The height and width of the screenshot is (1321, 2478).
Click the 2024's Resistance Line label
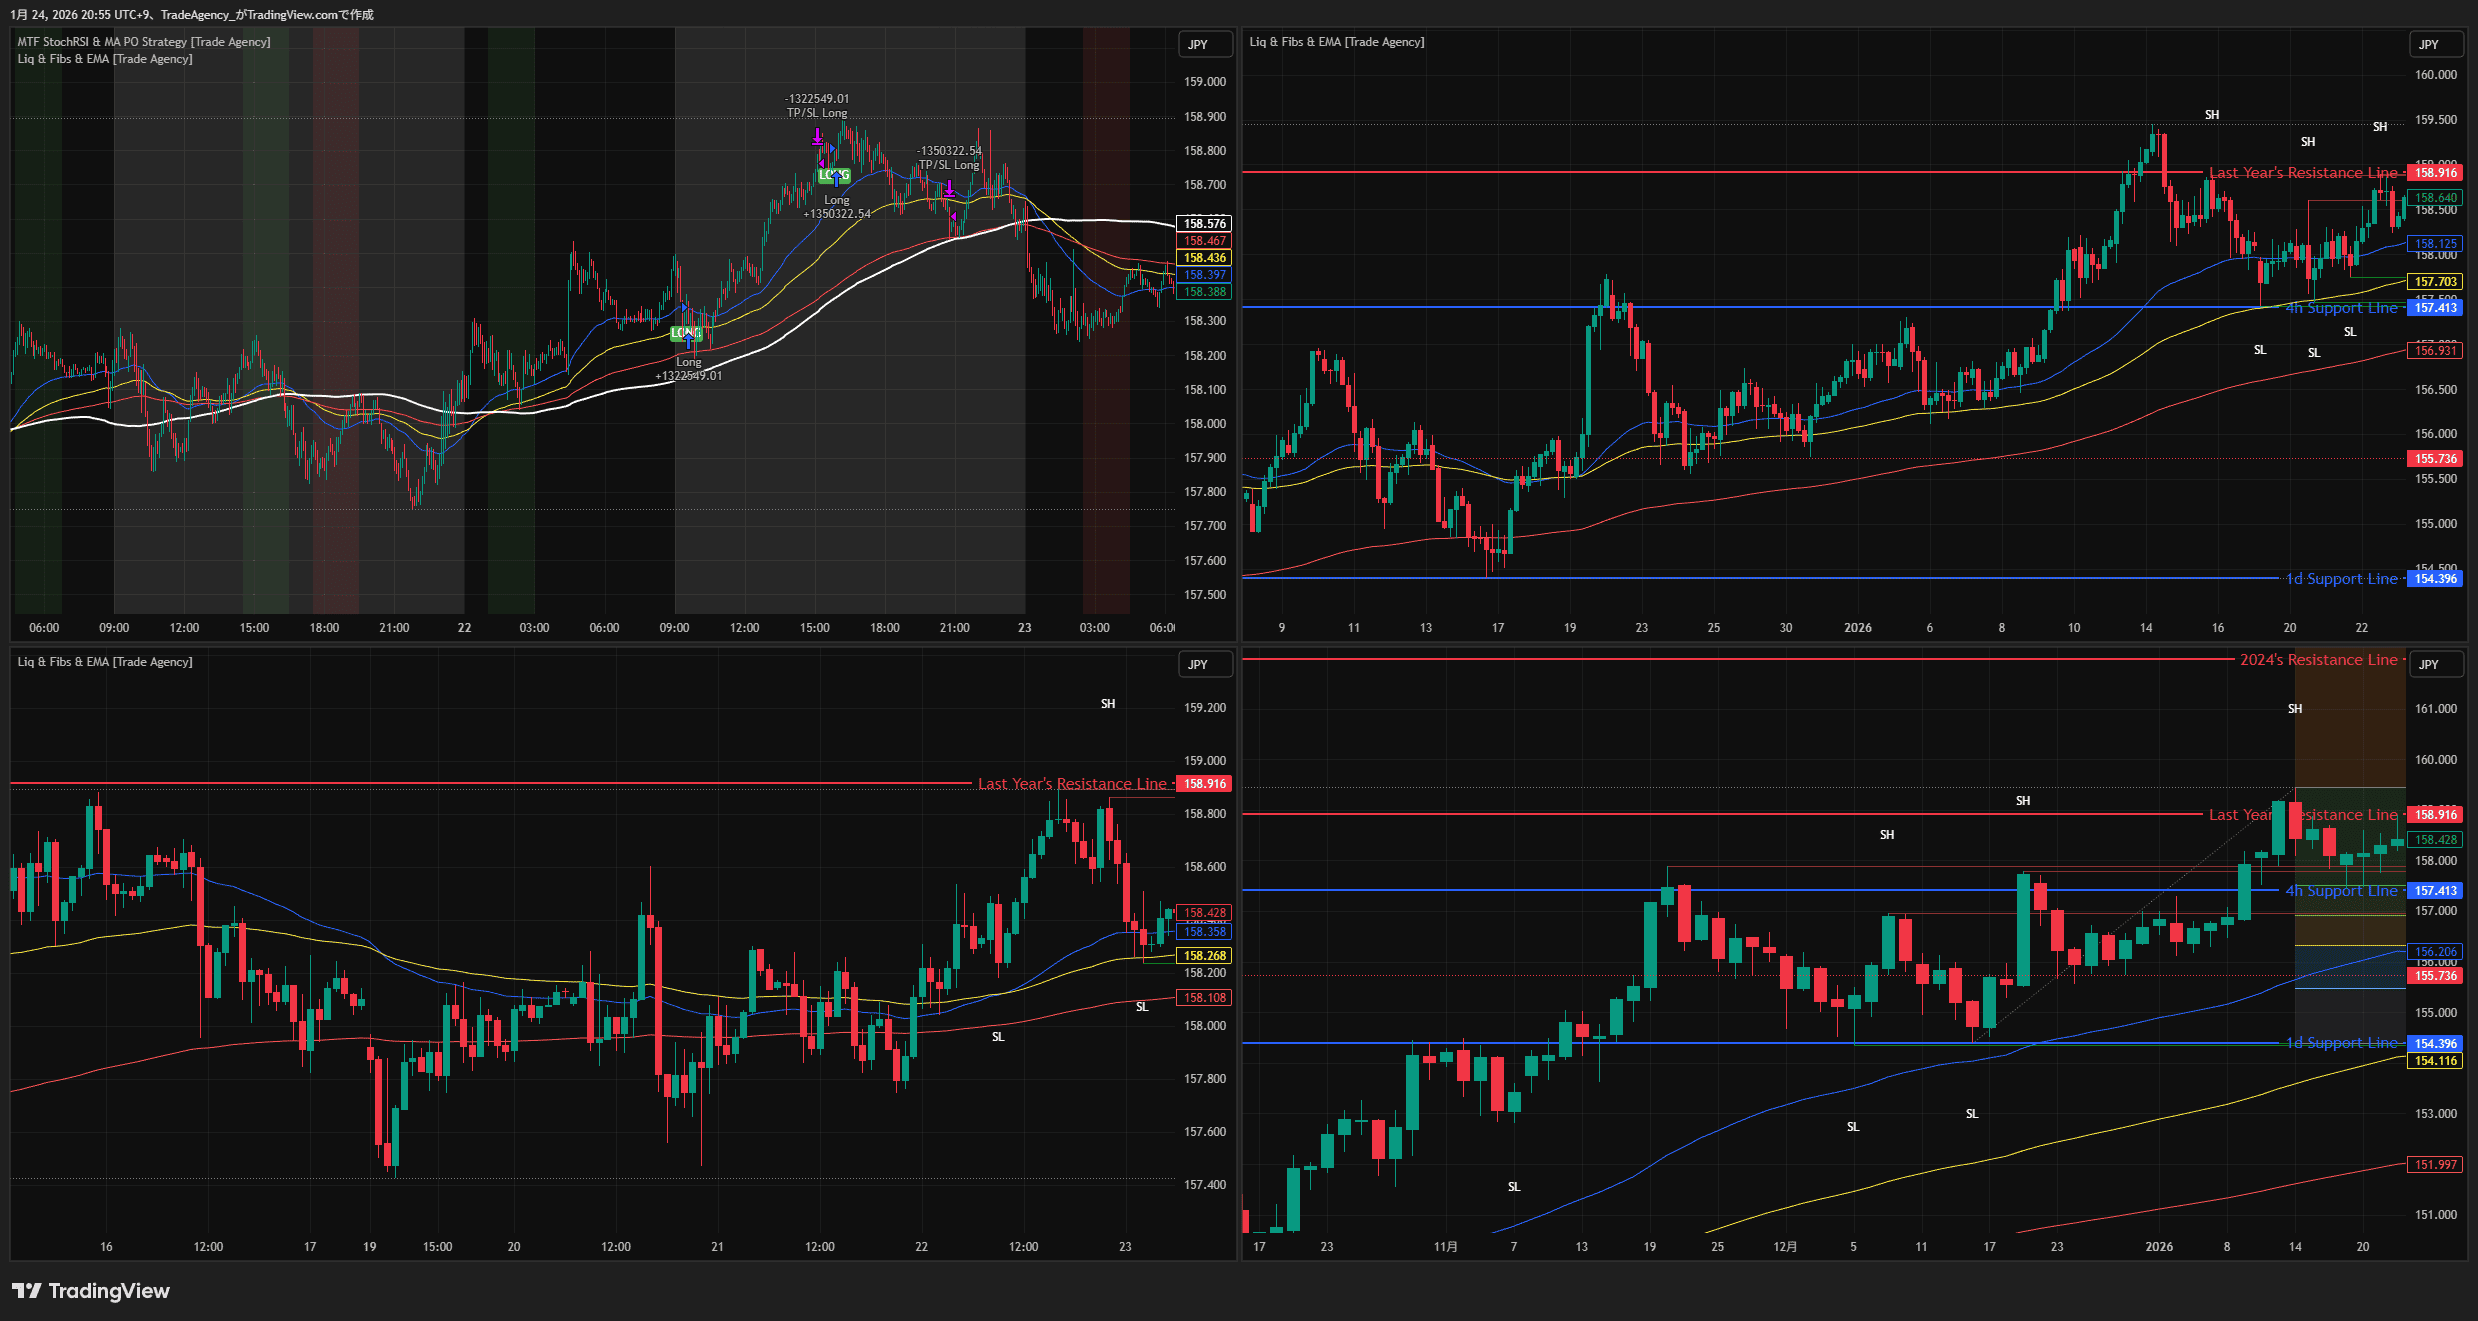(x=2318, y=660)
